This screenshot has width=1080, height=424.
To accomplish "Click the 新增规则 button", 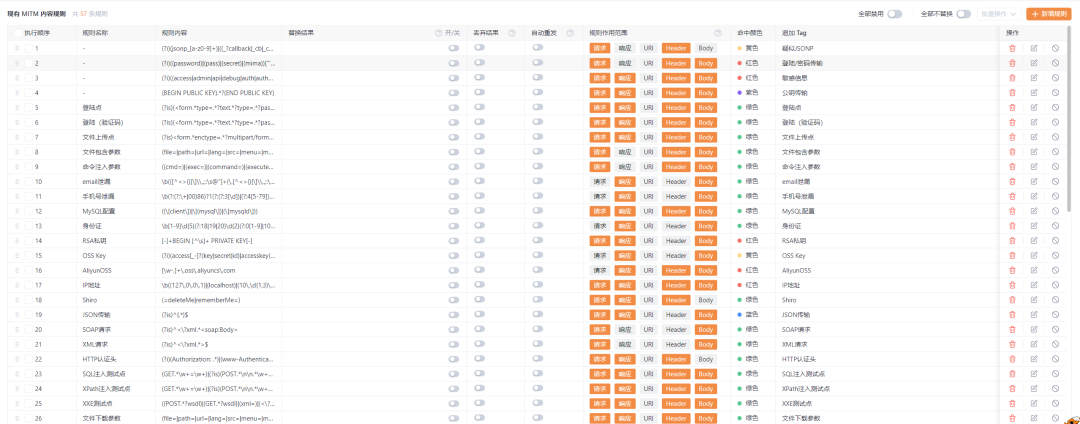I will [x=1049, y=14].
